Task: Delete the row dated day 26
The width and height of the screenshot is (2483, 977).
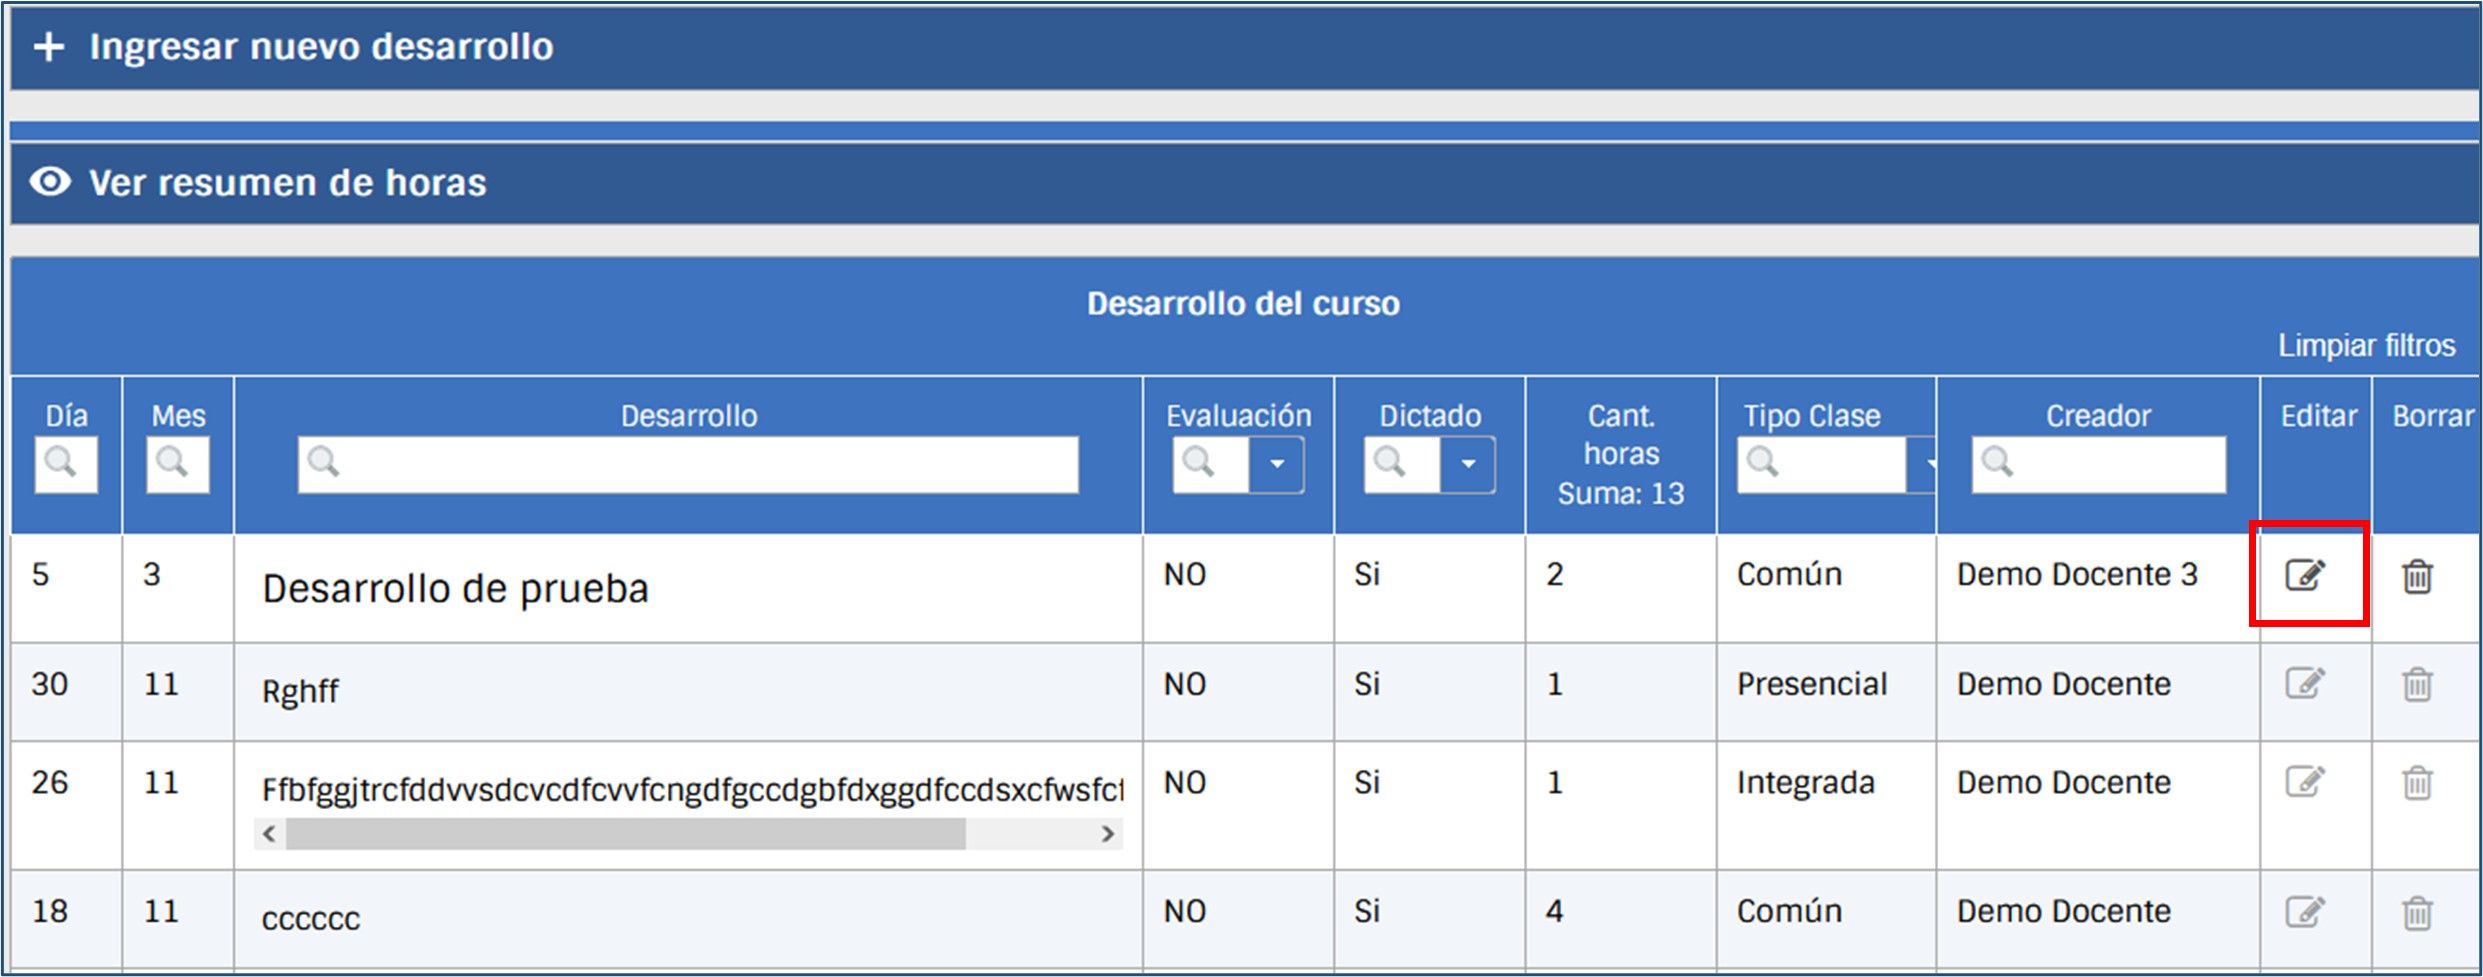Action: point(2417,783)
